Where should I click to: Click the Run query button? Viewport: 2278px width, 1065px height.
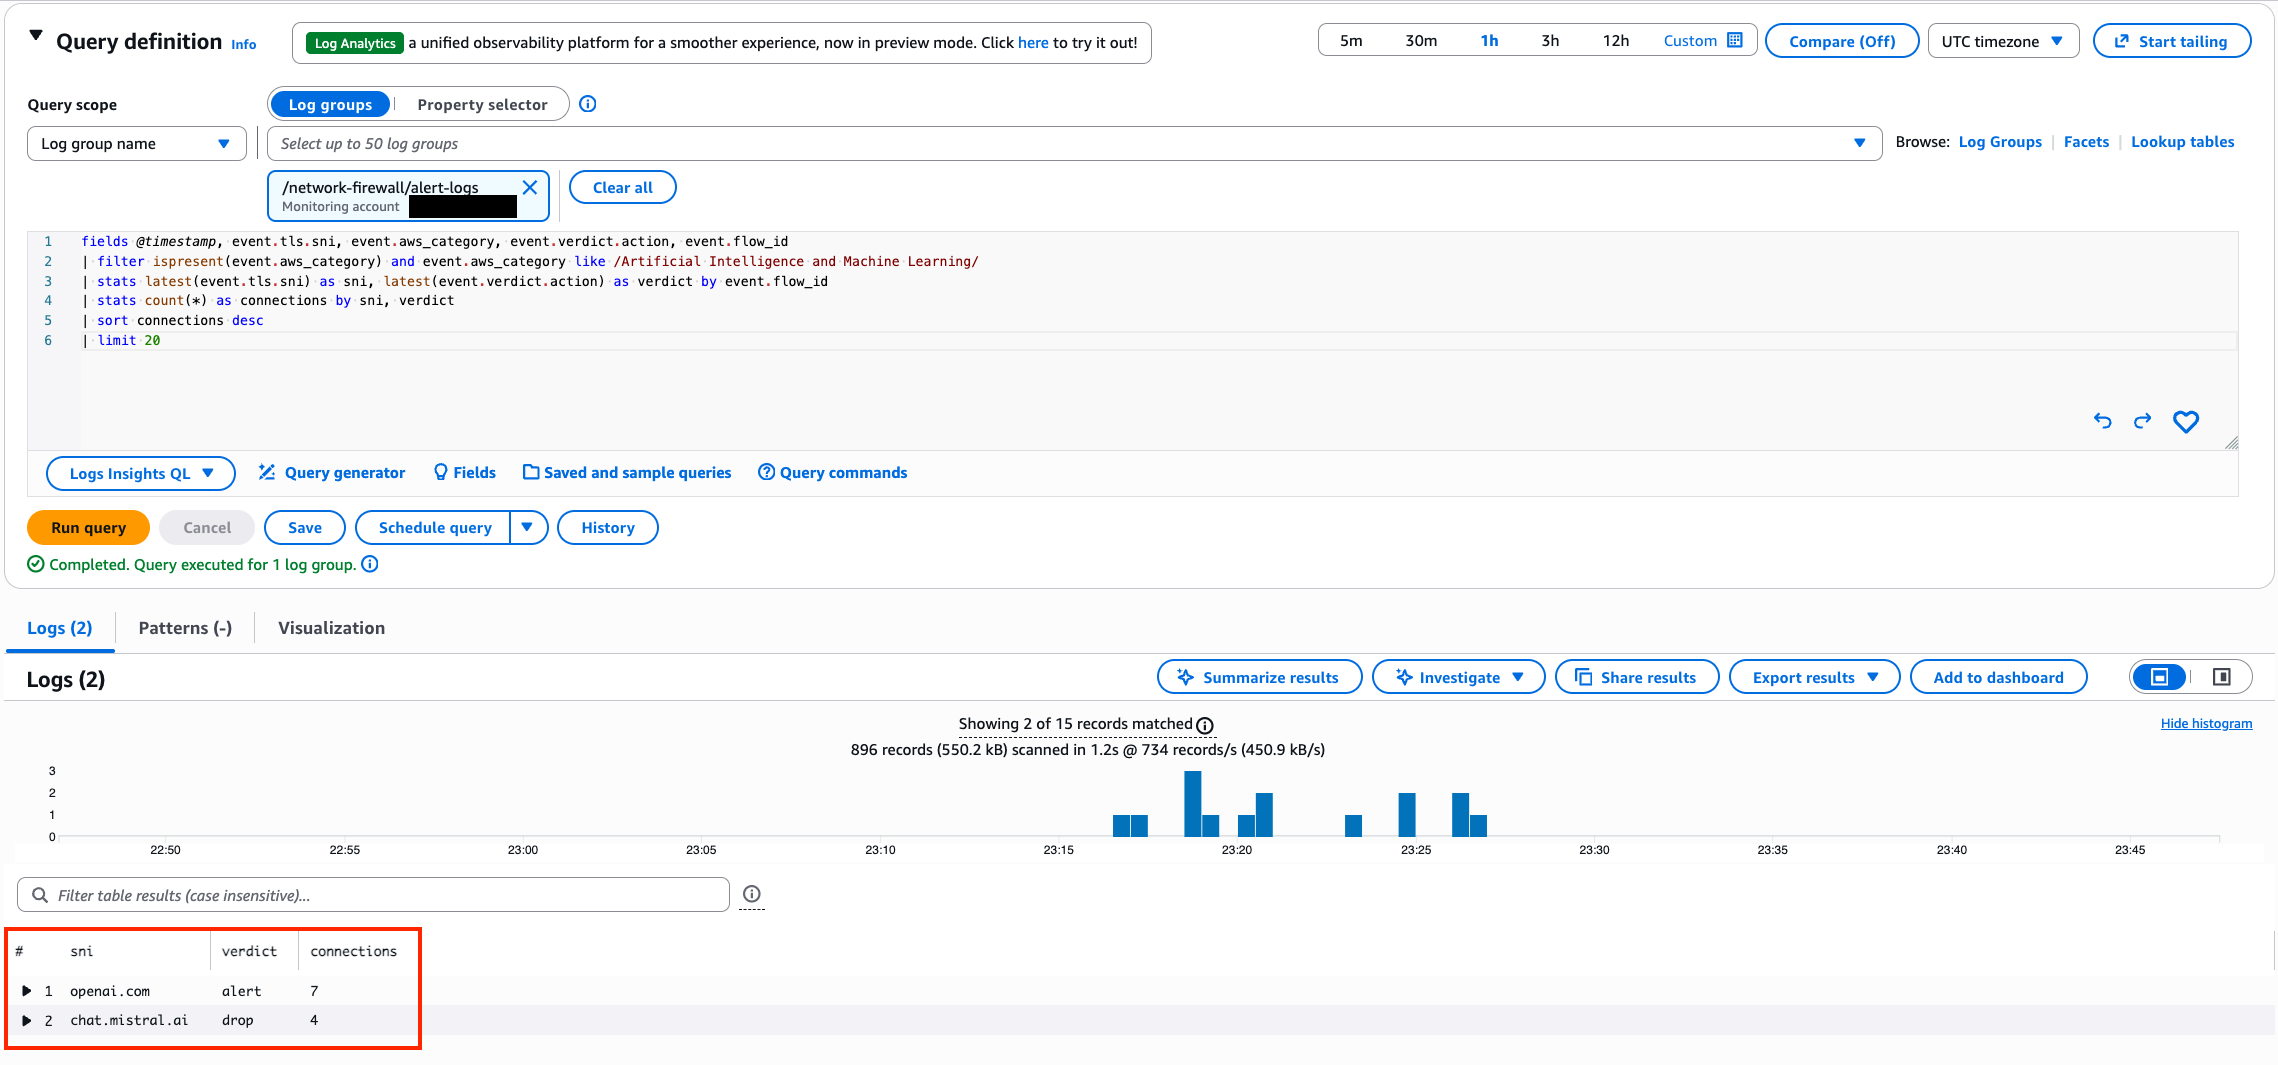coord(88,527)
